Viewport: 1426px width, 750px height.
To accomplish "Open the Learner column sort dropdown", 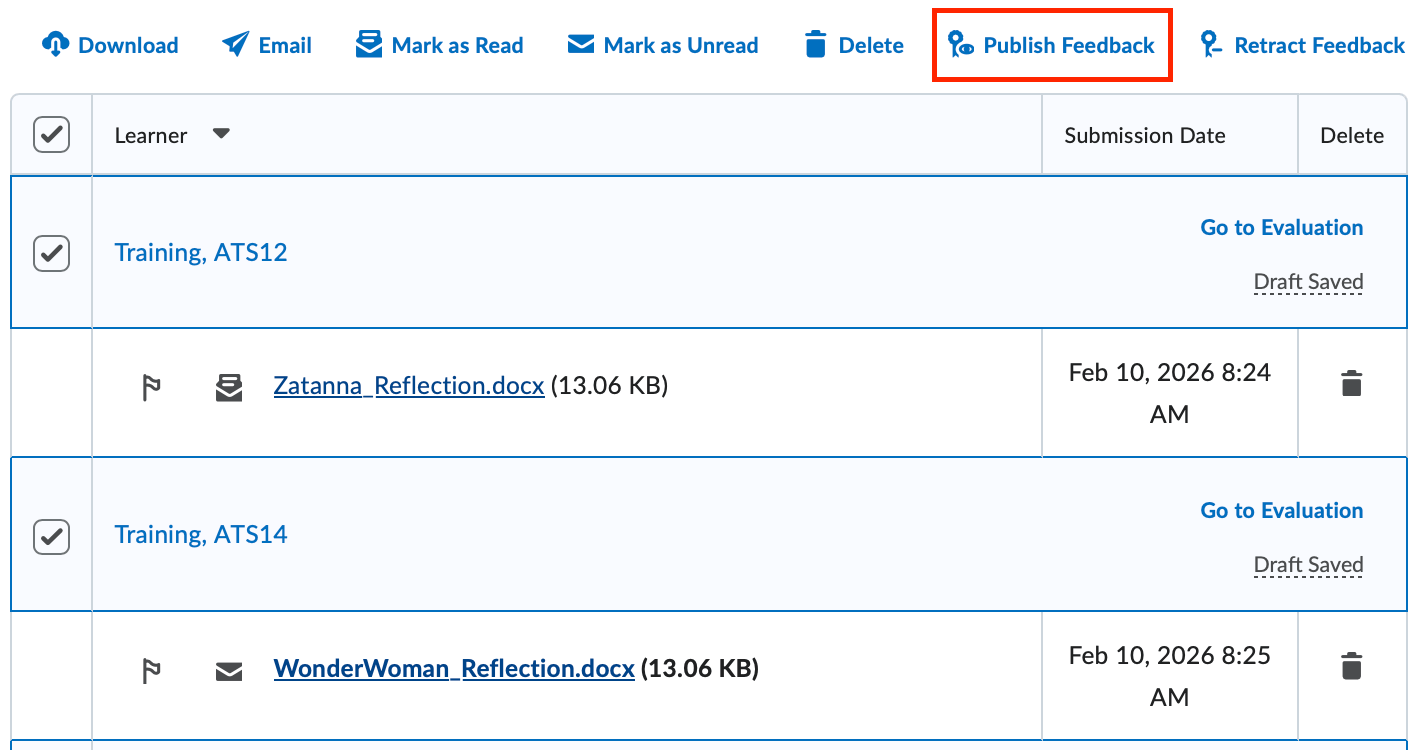I will [221, 134].
